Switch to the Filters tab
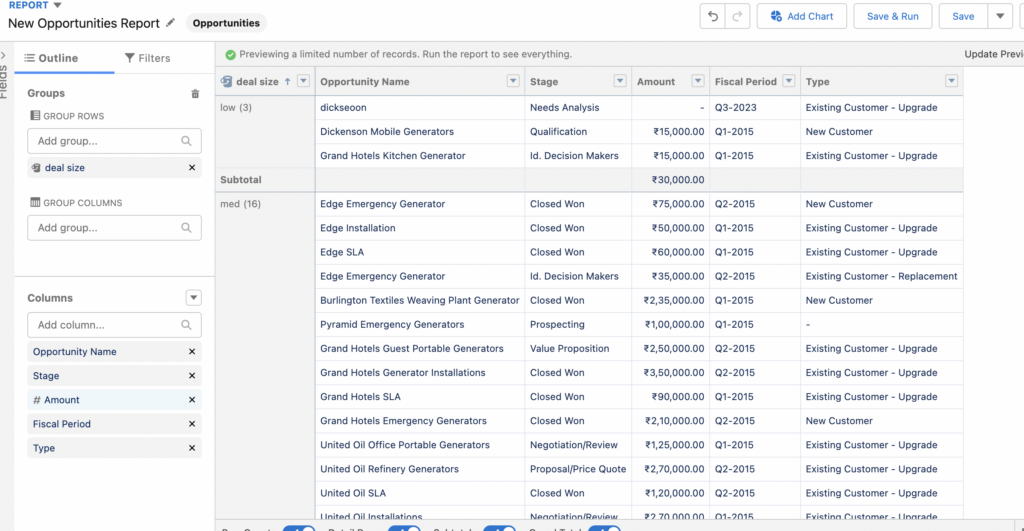The image size is (1024, 531). coord(148,58)
